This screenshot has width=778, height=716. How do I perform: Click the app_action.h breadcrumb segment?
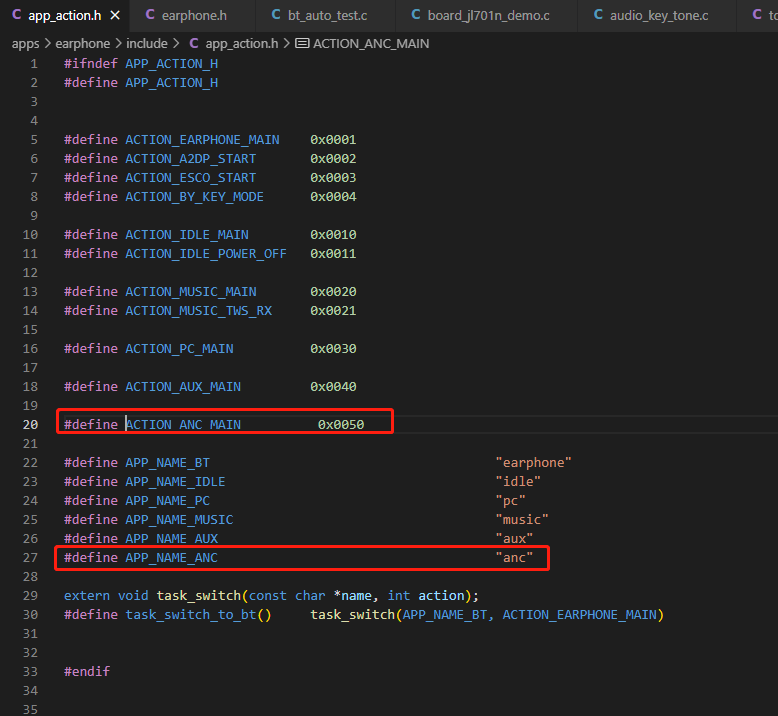242,44
